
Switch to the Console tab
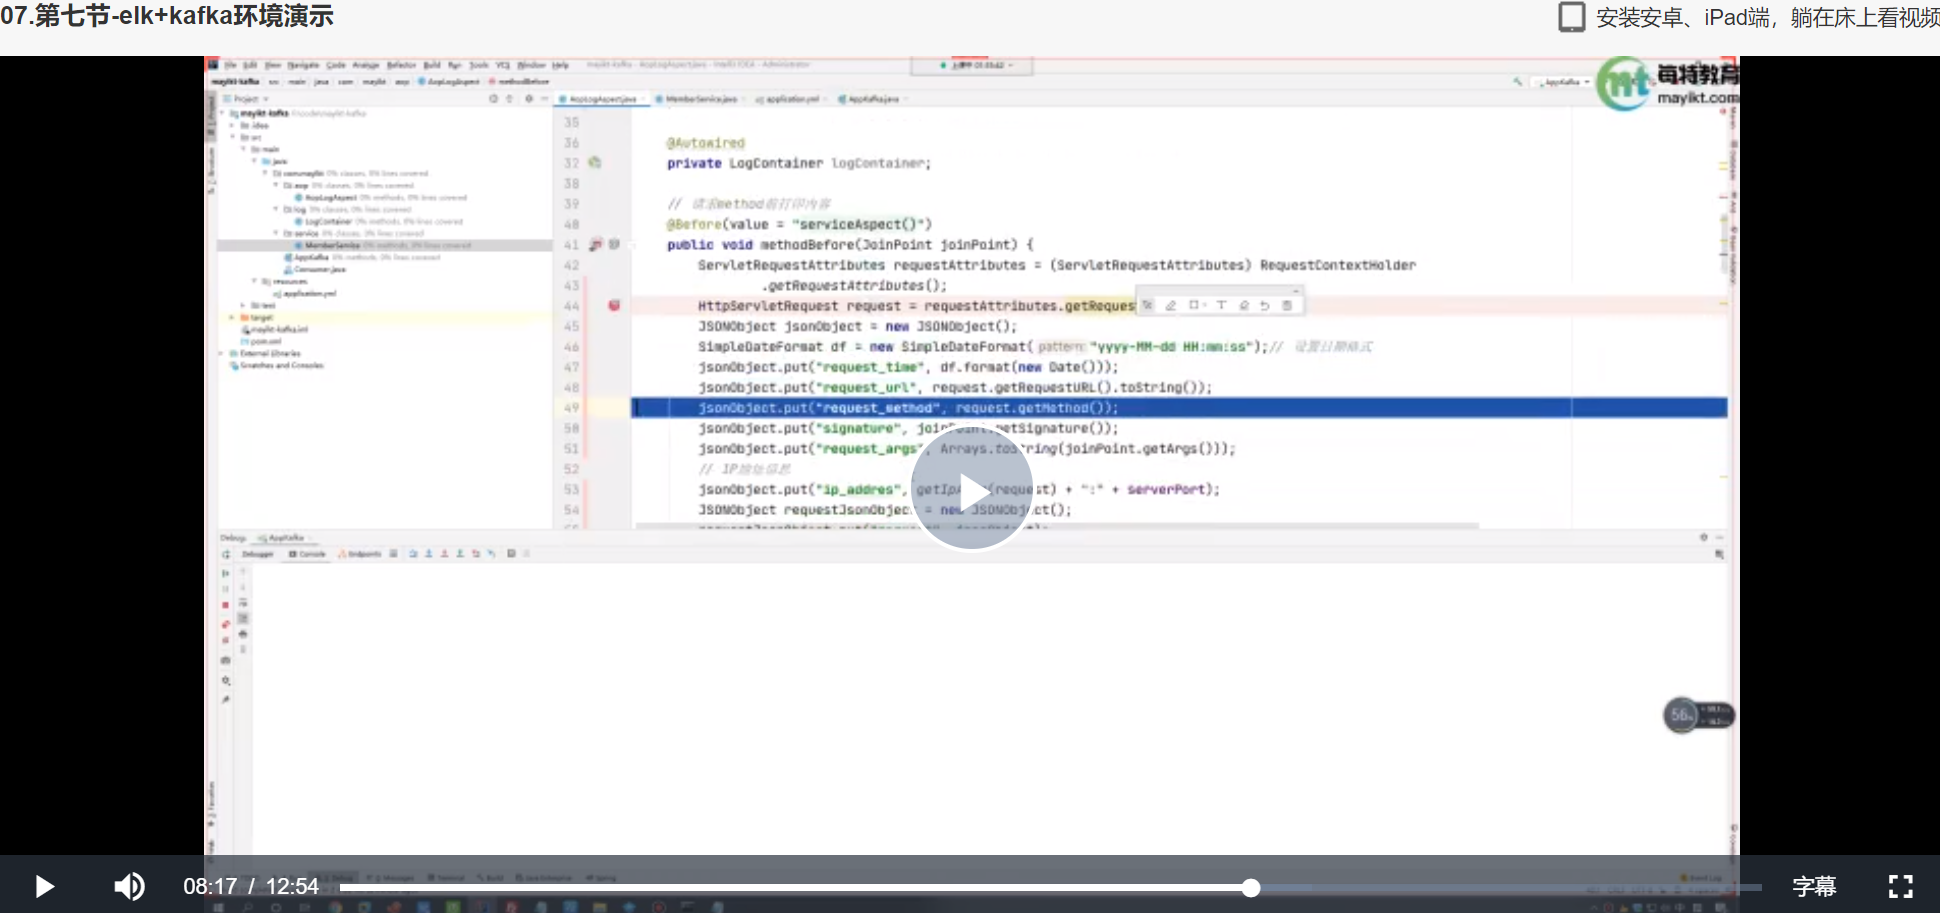click(x=308, y=554)
